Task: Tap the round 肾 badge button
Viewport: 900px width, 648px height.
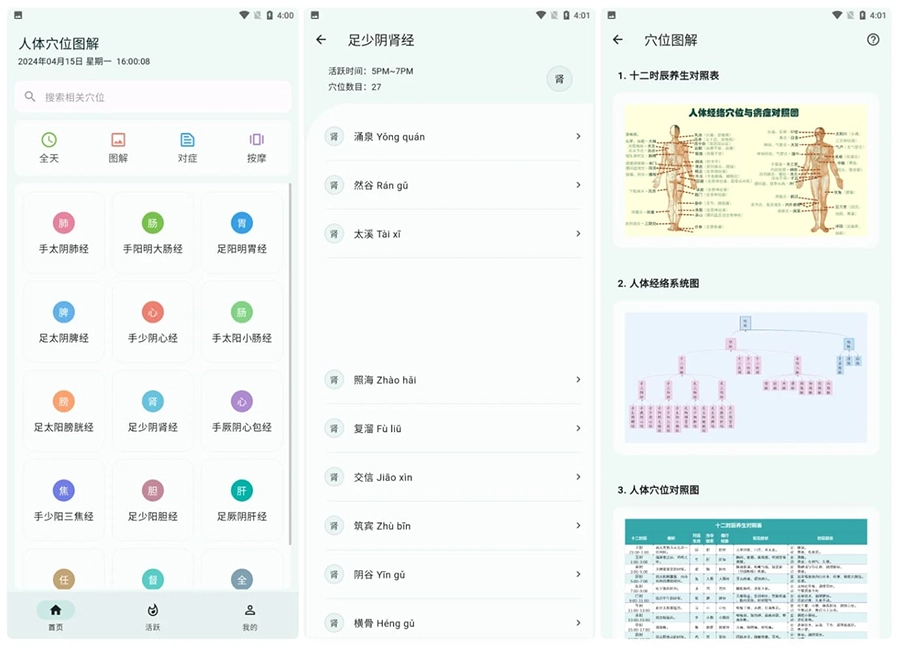Action: [x=559, y=79]
